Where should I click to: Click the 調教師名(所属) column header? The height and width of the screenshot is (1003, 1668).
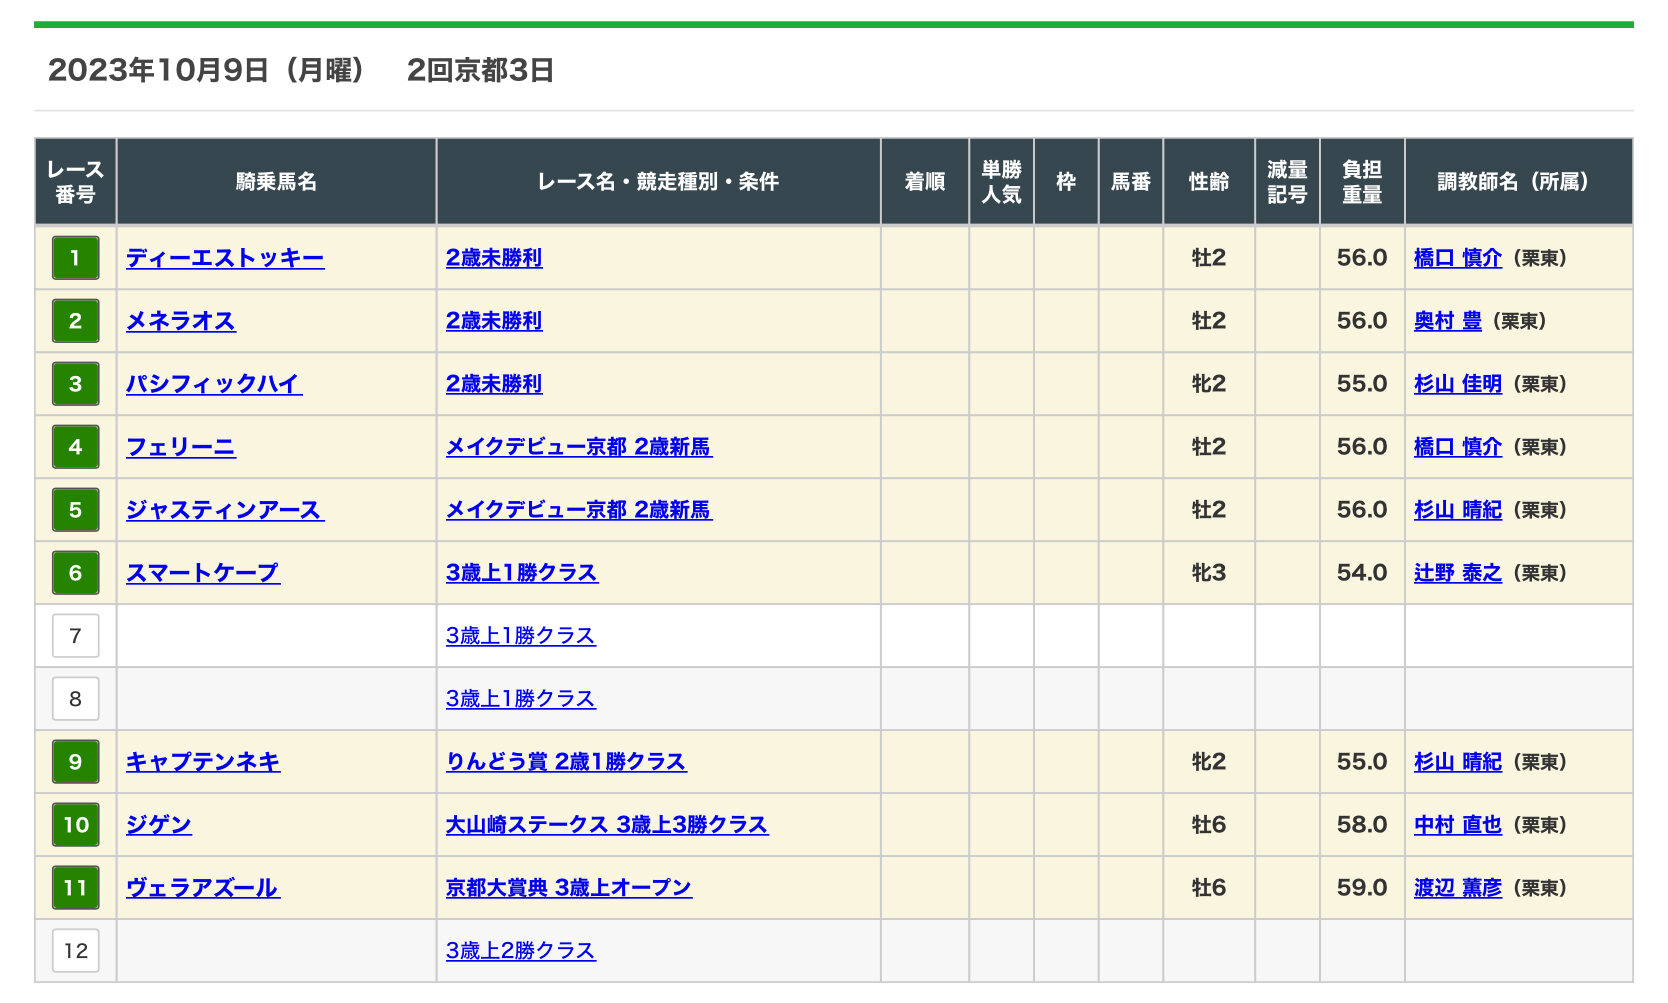point(1519,182)
